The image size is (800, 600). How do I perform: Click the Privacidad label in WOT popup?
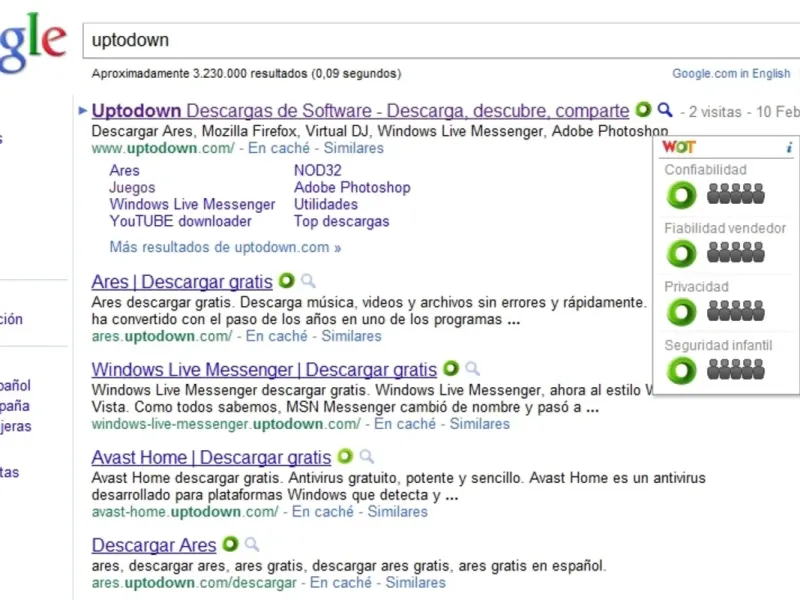click(x=696, y=287)
